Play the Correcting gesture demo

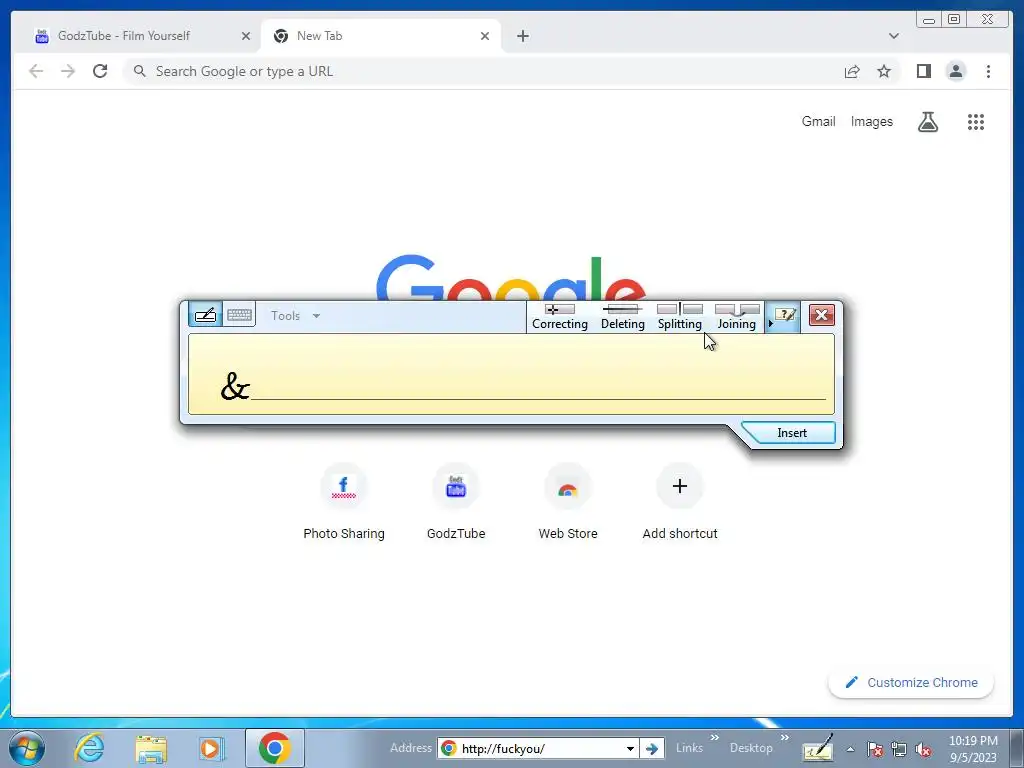(x=560, y=317)
